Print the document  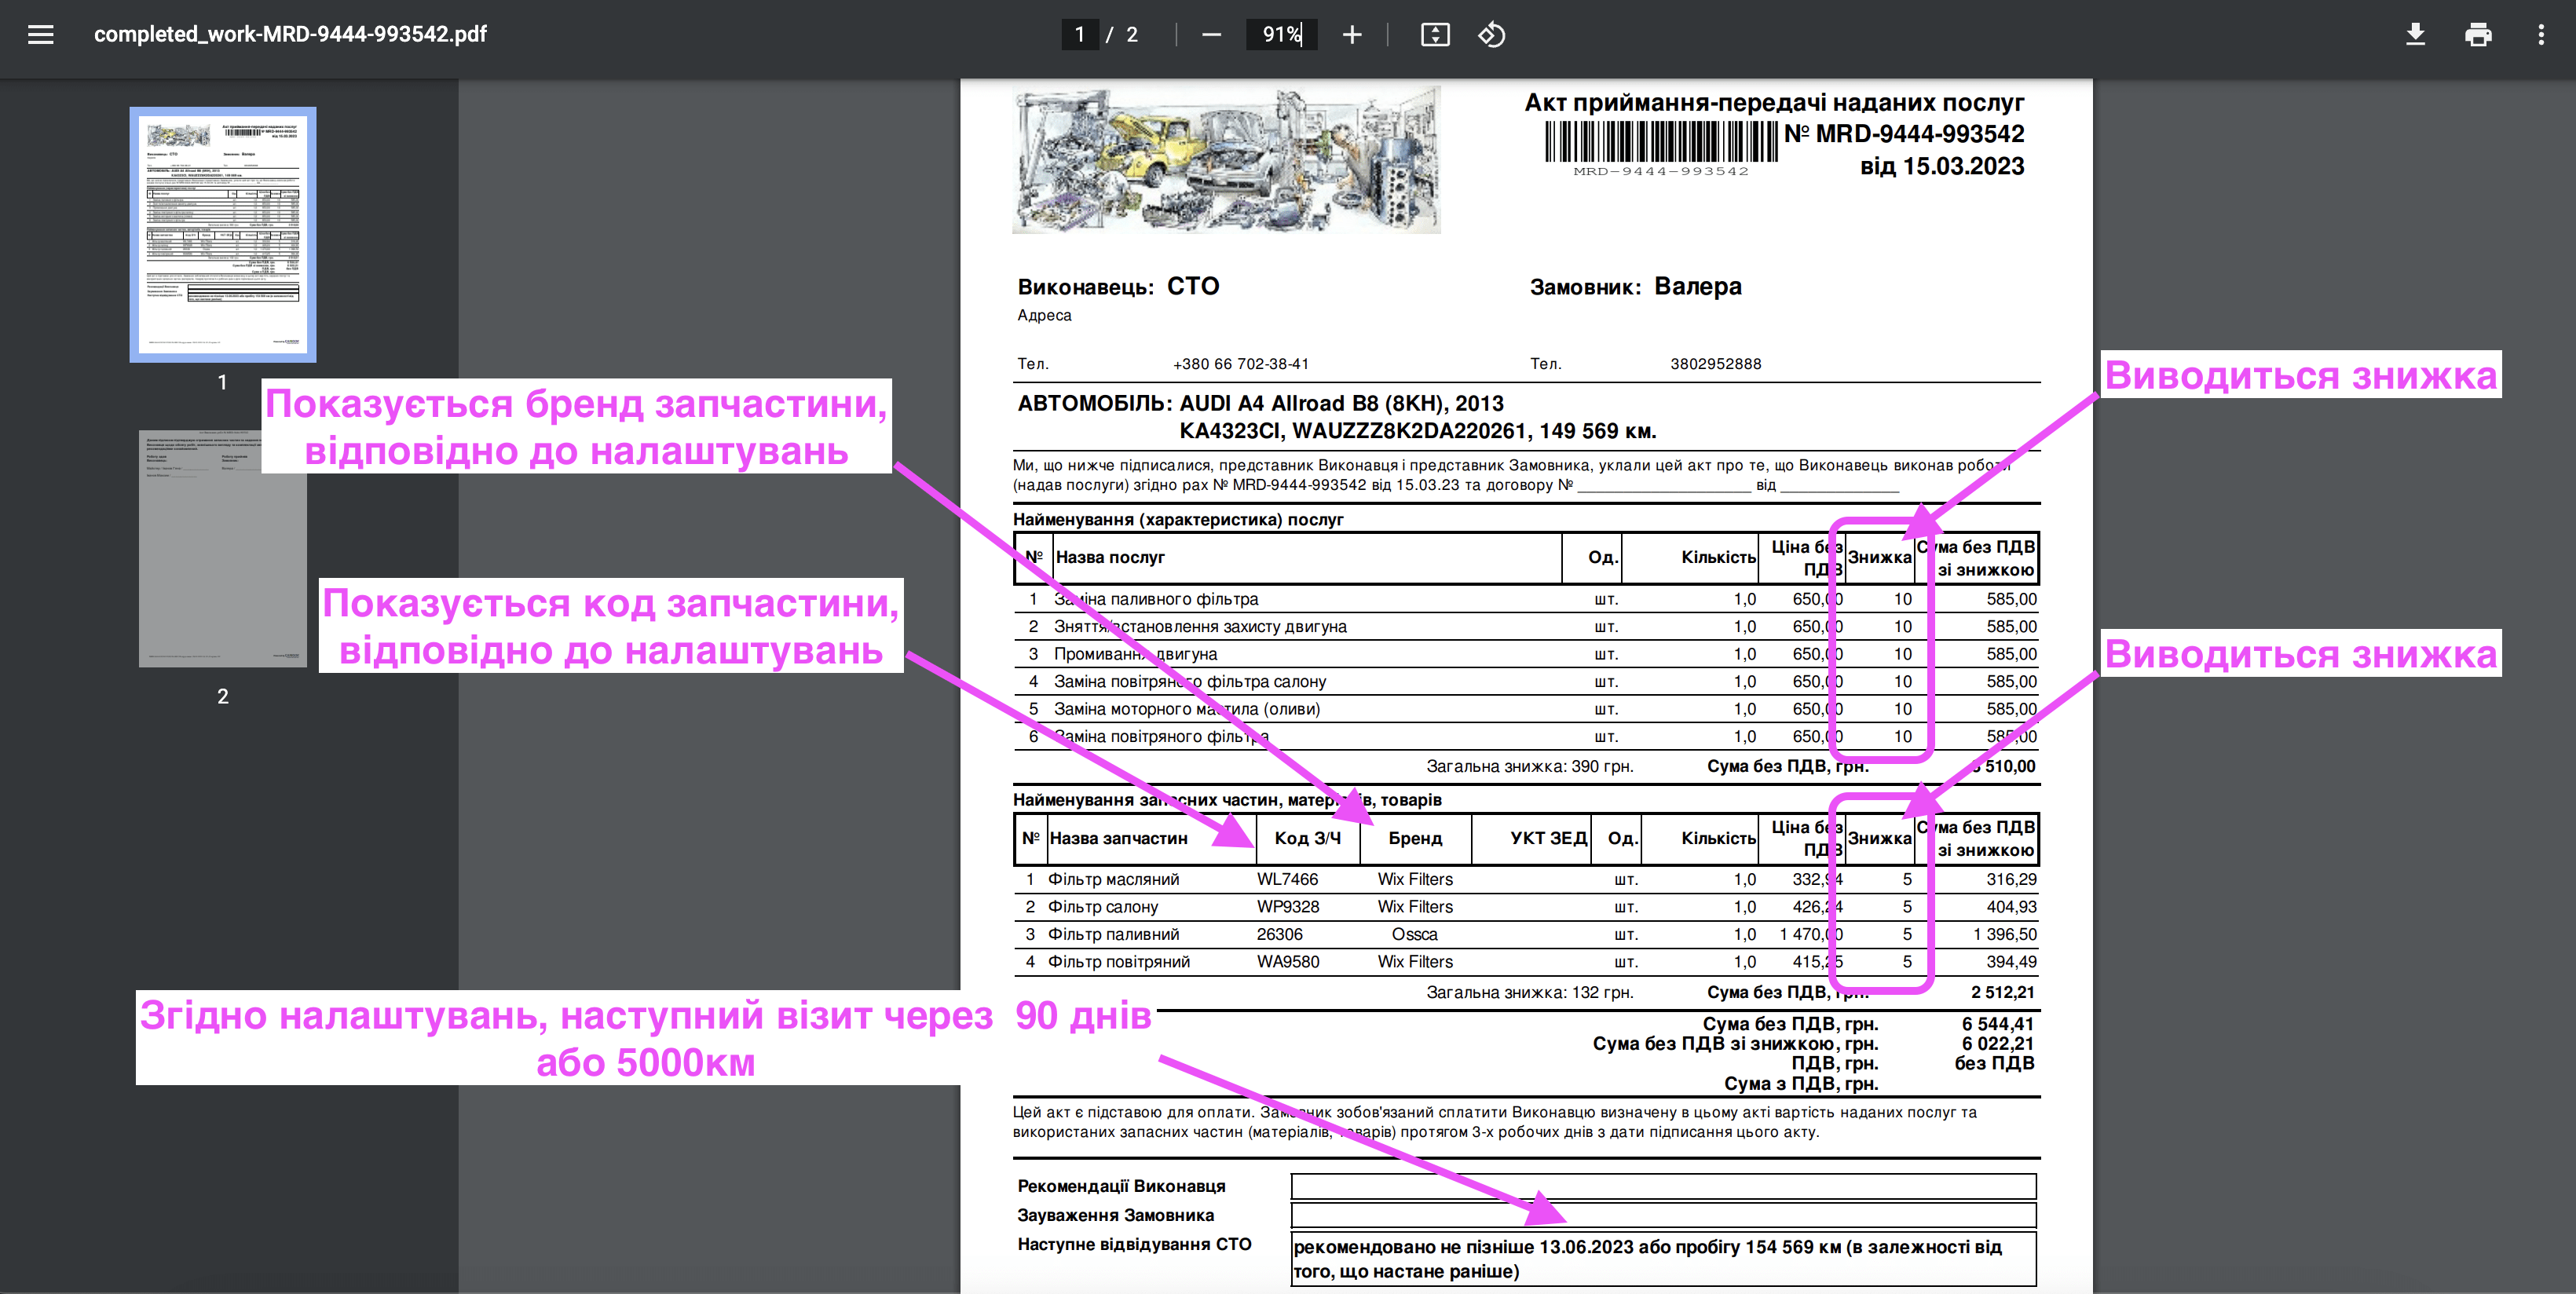[x=2477, y=35]
